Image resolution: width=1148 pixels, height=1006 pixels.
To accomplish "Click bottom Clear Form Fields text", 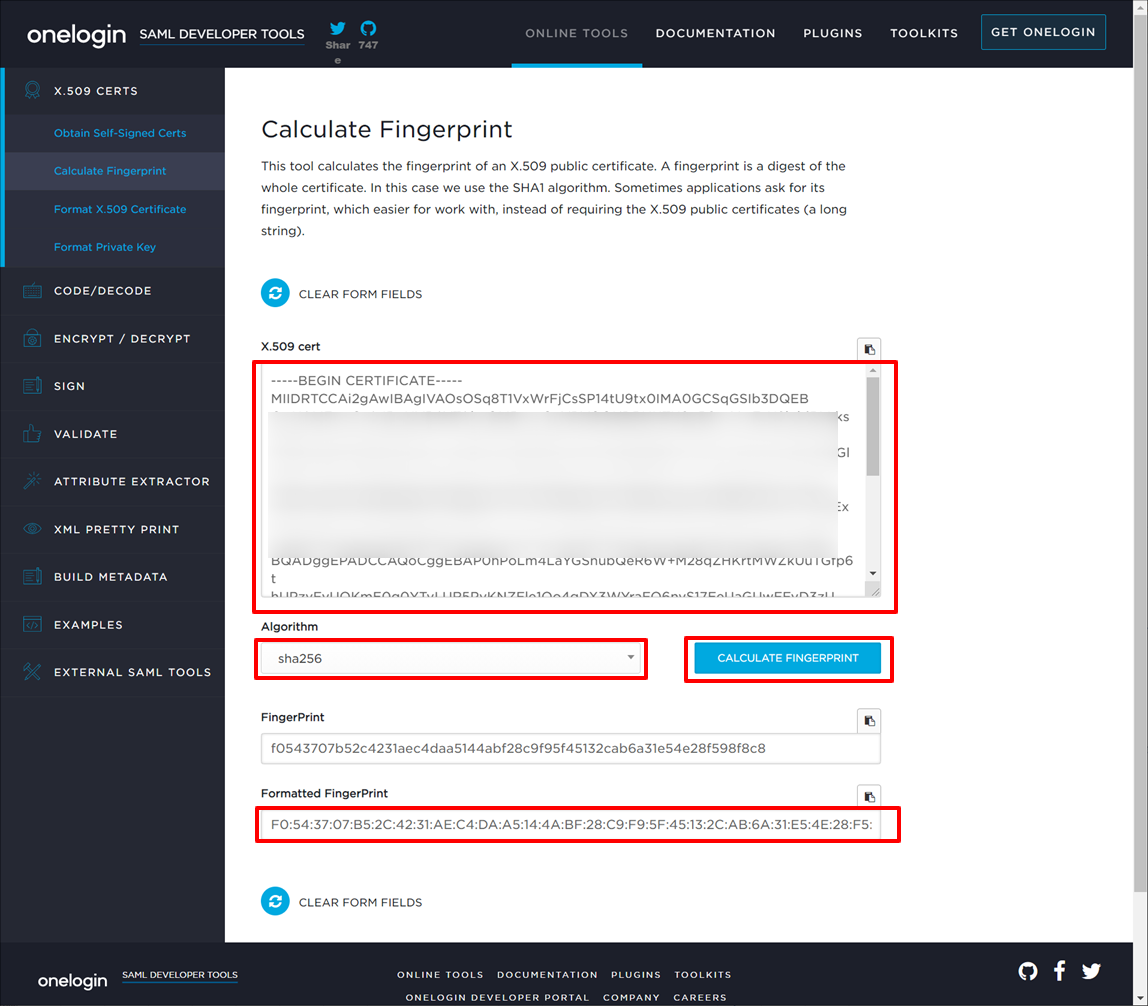I will click(360, 902).
